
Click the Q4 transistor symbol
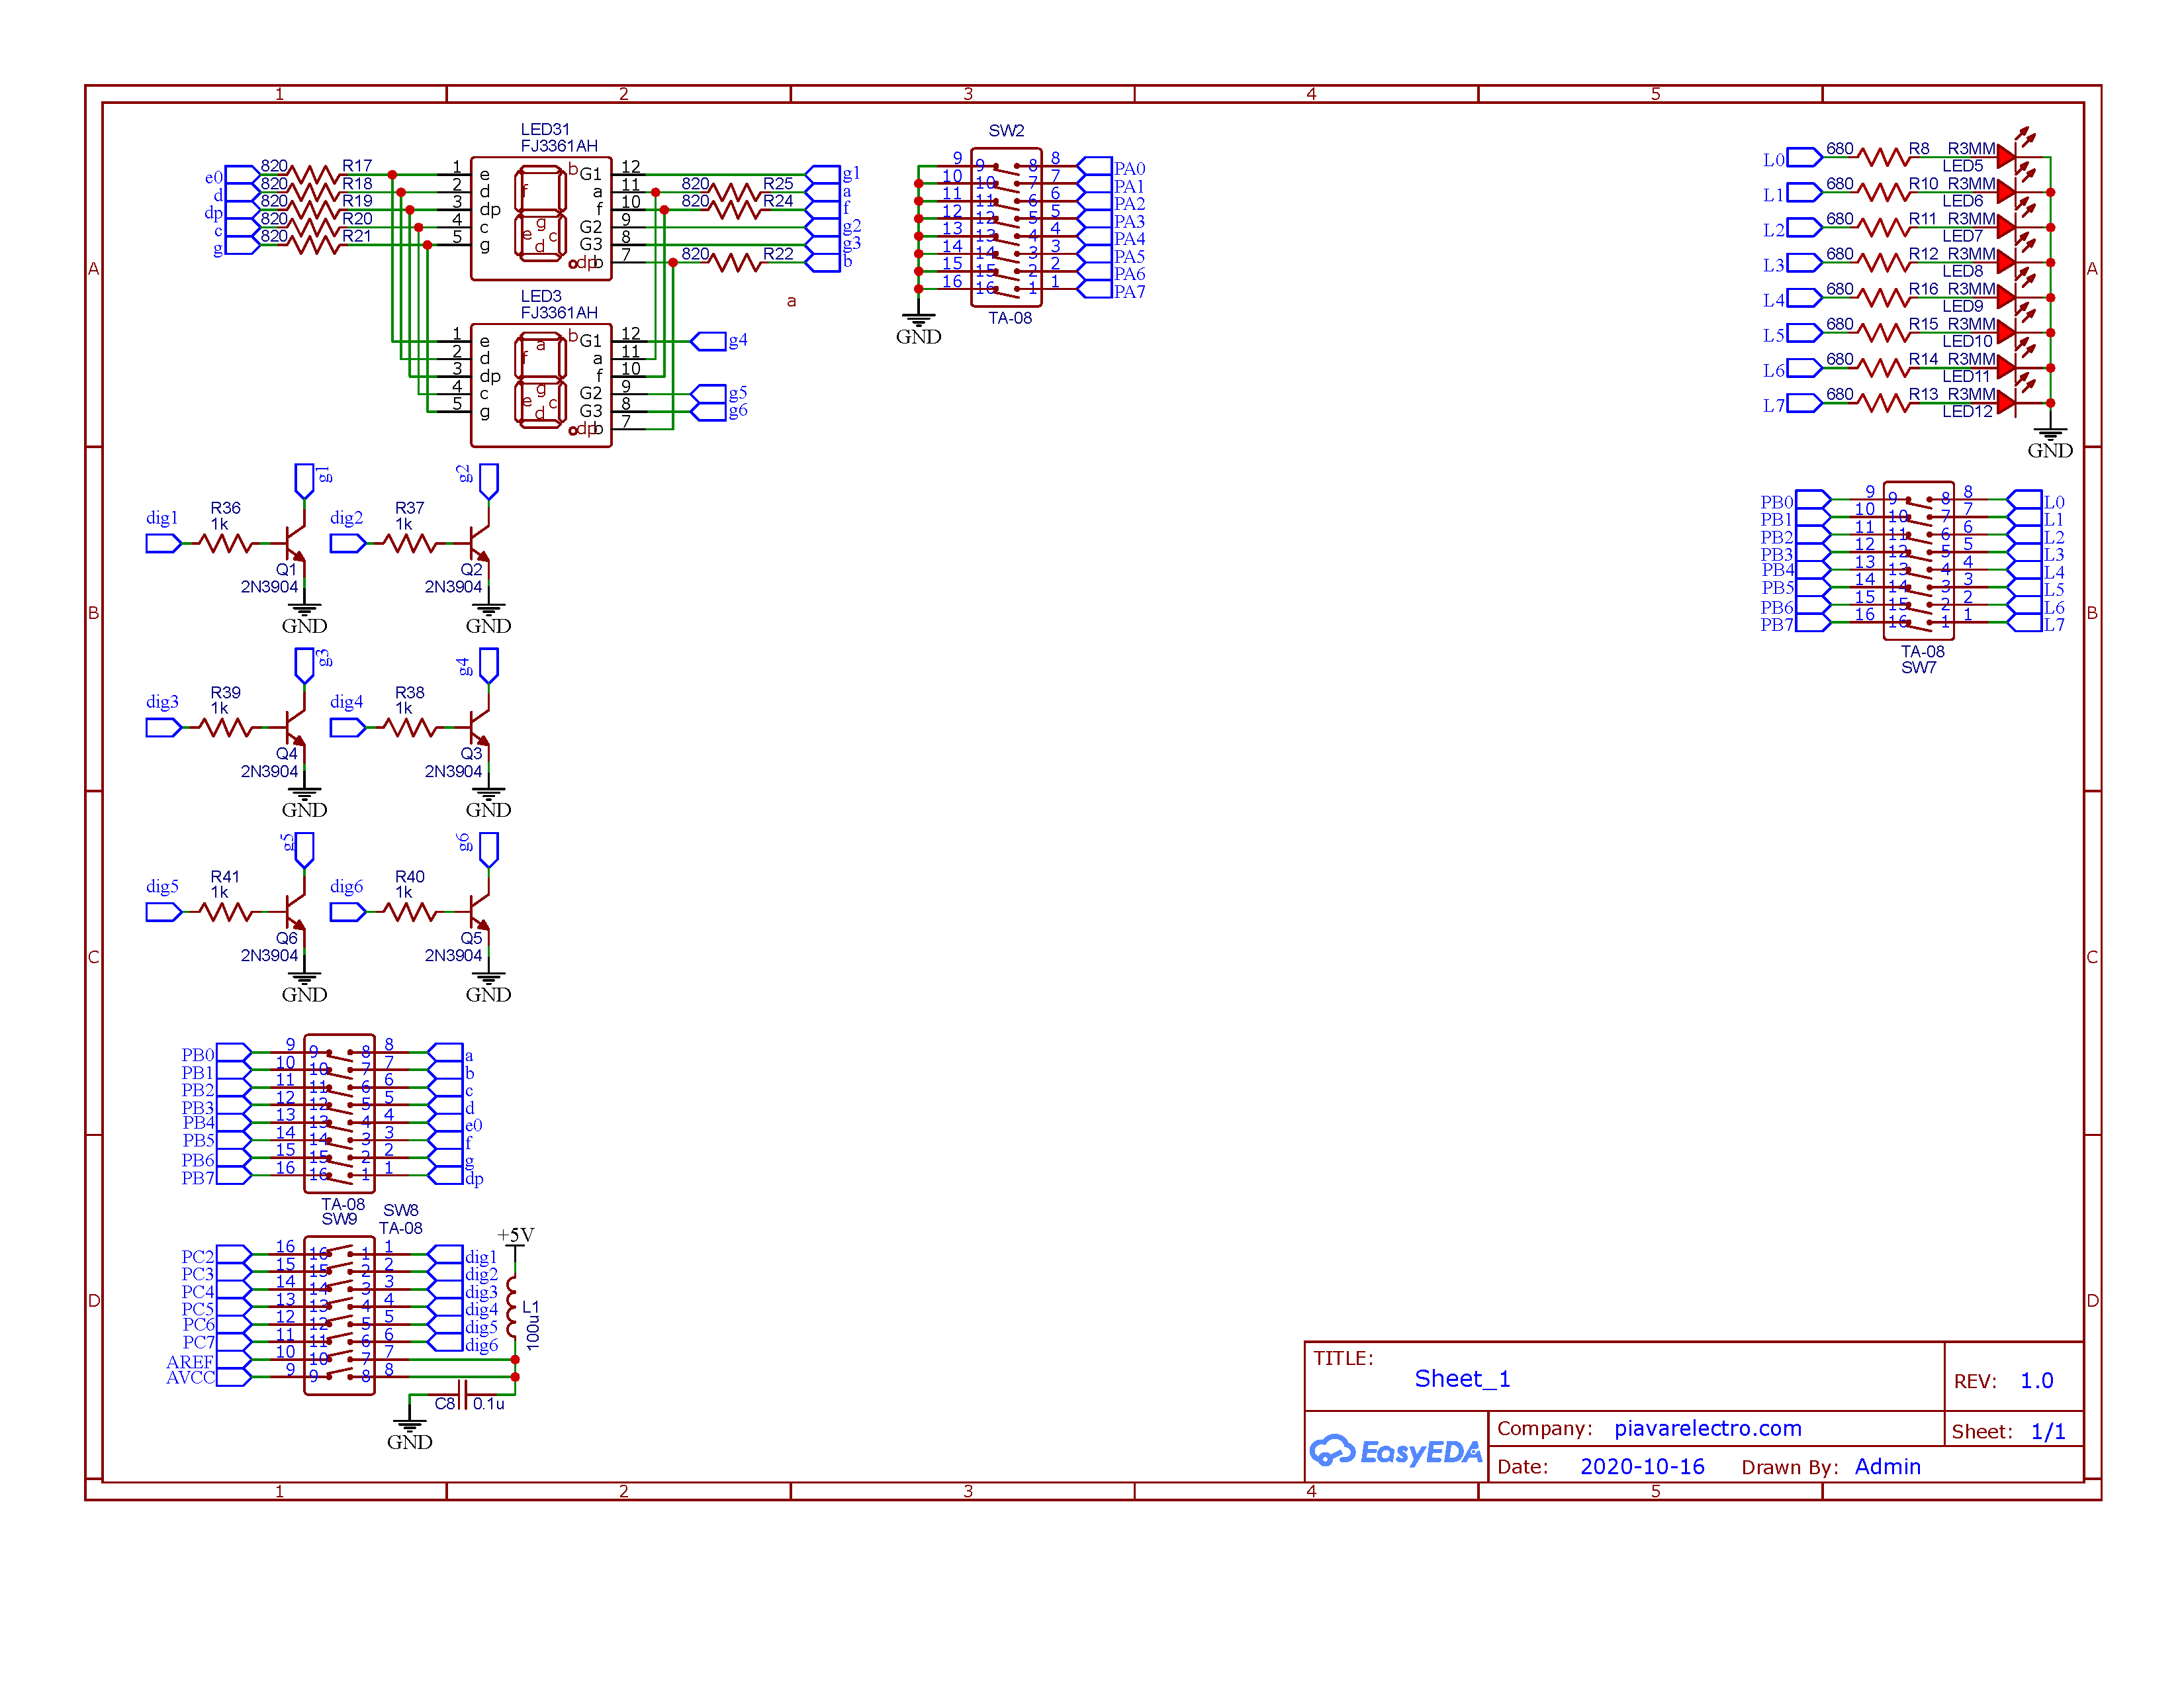[x=296, y=727]
